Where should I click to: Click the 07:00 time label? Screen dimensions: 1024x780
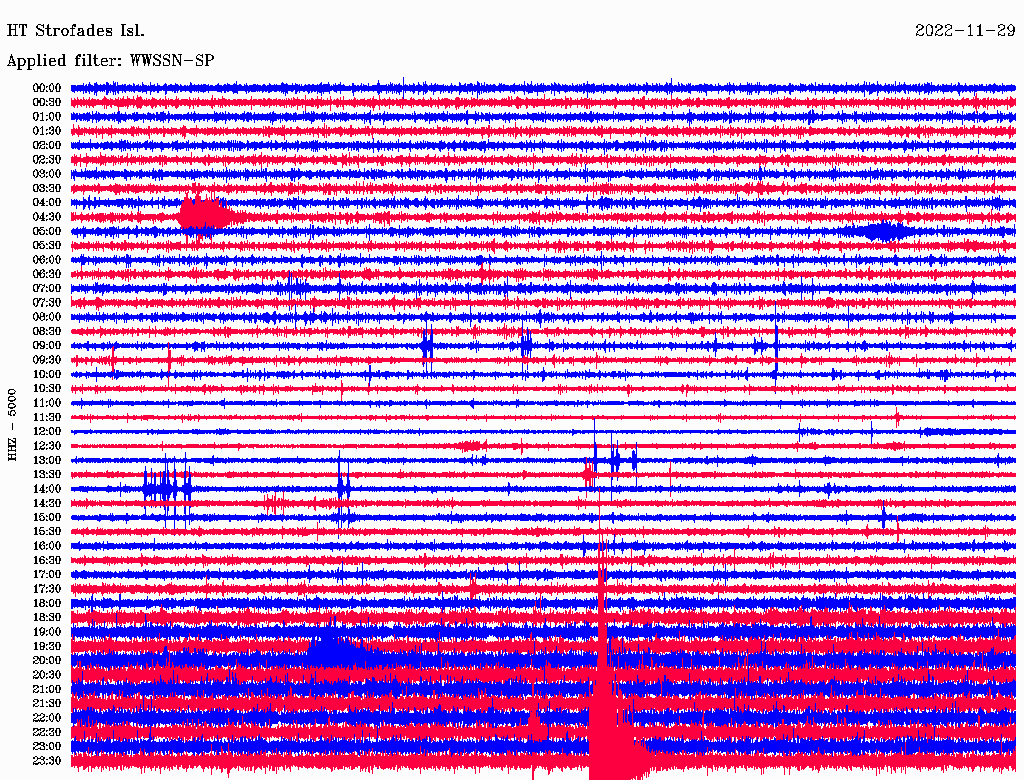click(47, 288)
